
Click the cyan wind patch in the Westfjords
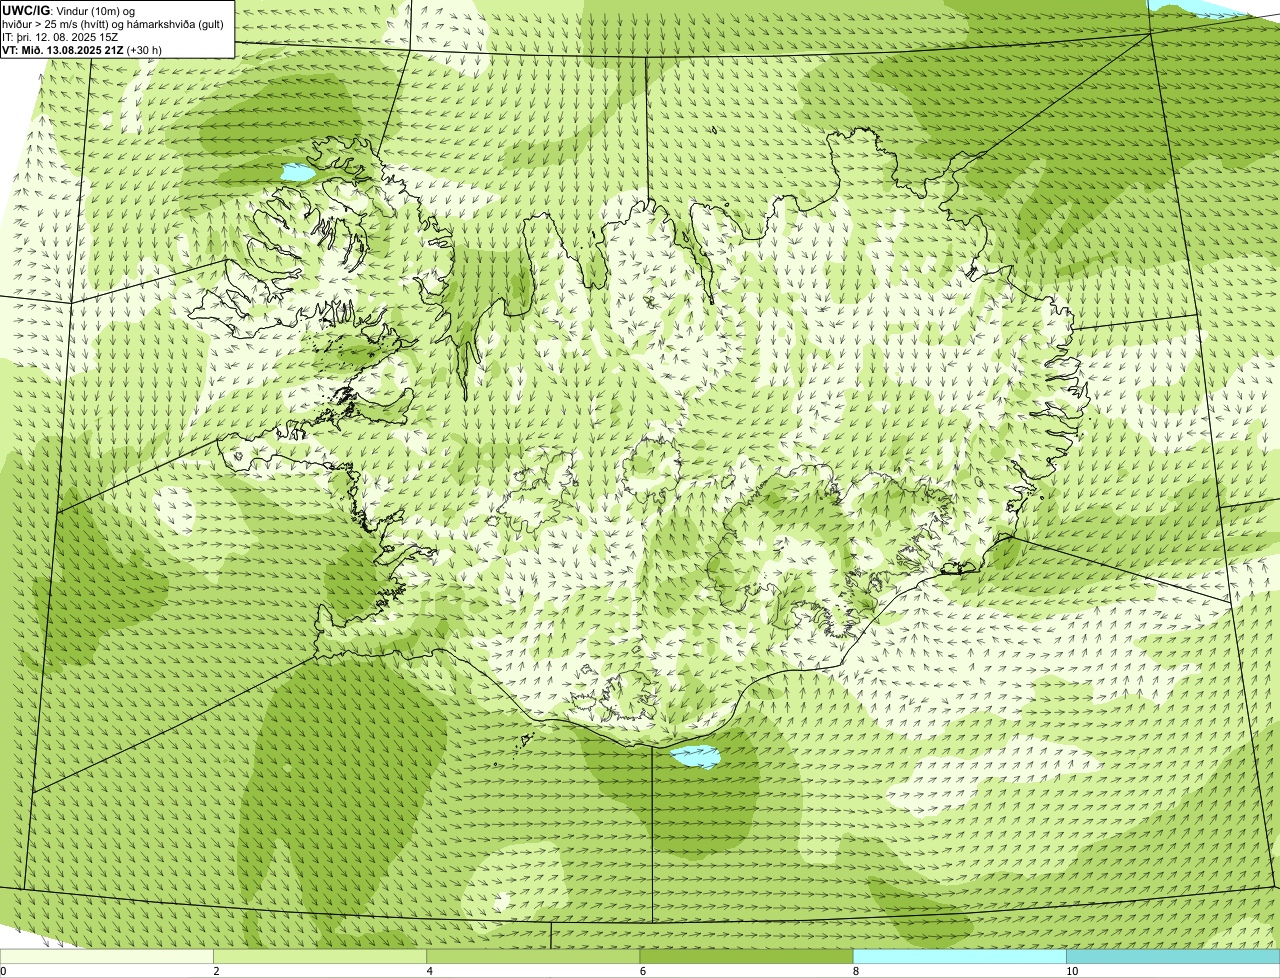click(x=298, y=173)
